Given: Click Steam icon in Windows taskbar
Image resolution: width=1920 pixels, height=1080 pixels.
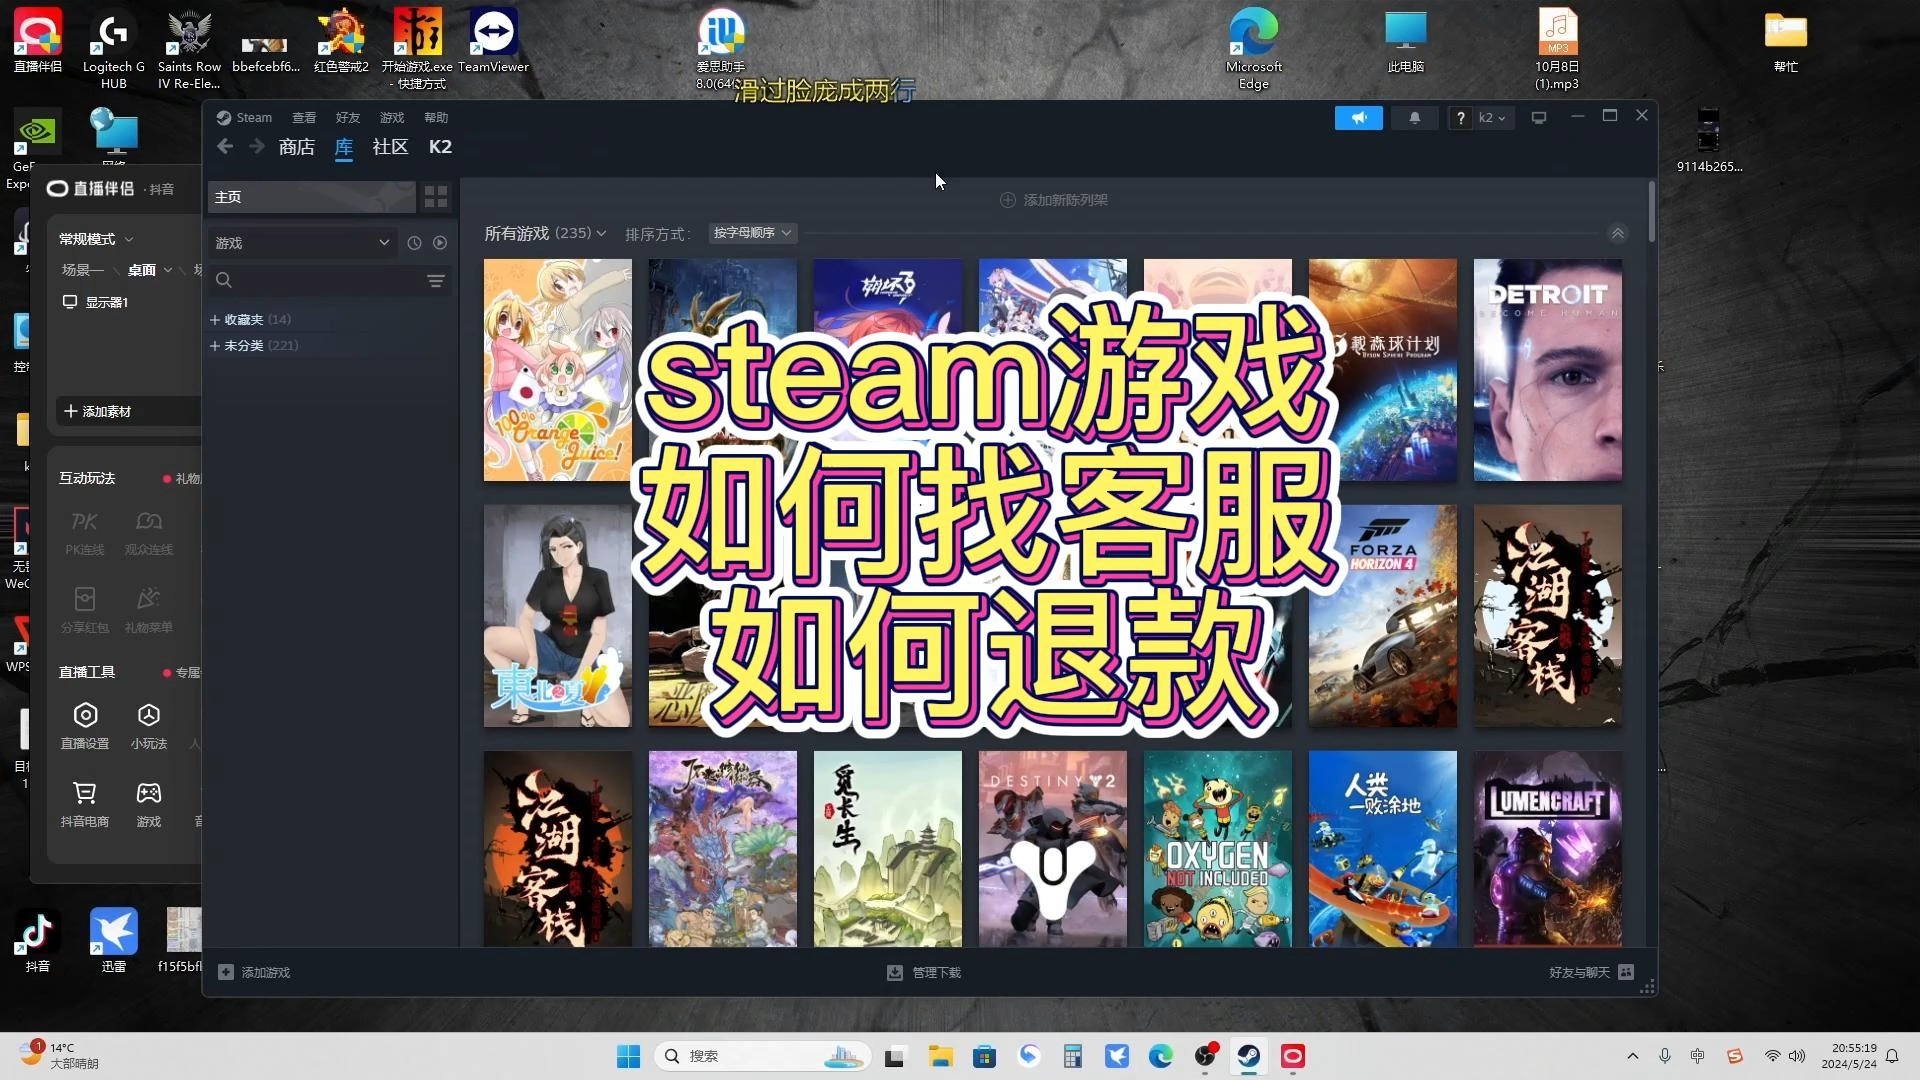Looking at the screenshot, I should click(x=1249, y=1056).
